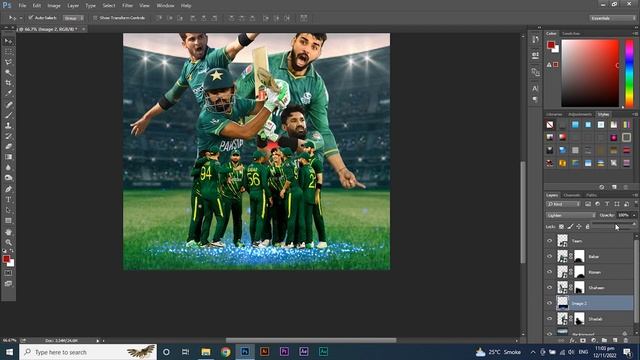Select the Path Selection tool
Screen dimensions: 640x360
click(x=8, y=210)
